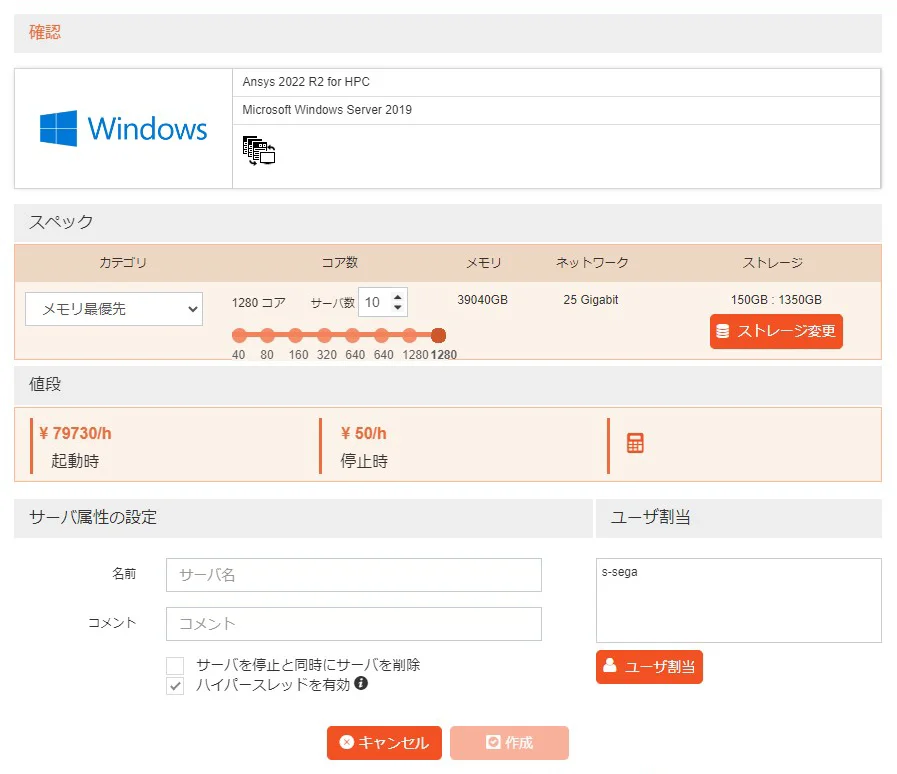Viewport: 897px width, 774px height.
Task: Select the 40 core slider point
Action: 240,335
